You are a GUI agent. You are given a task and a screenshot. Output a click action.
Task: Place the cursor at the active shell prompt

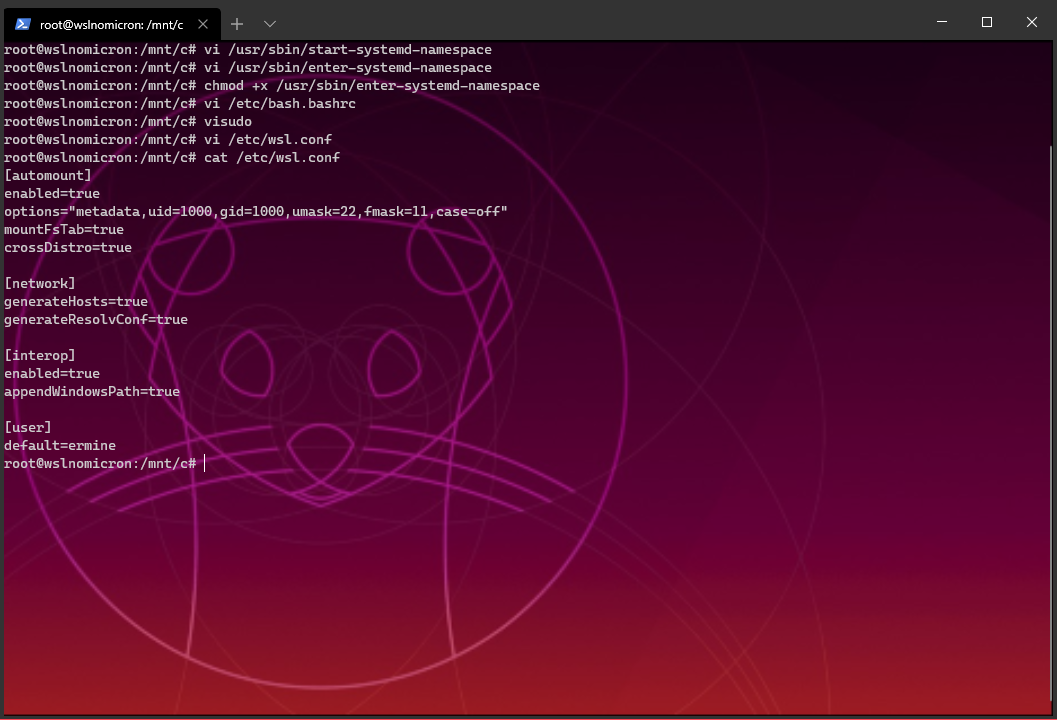tap(203, 463)
